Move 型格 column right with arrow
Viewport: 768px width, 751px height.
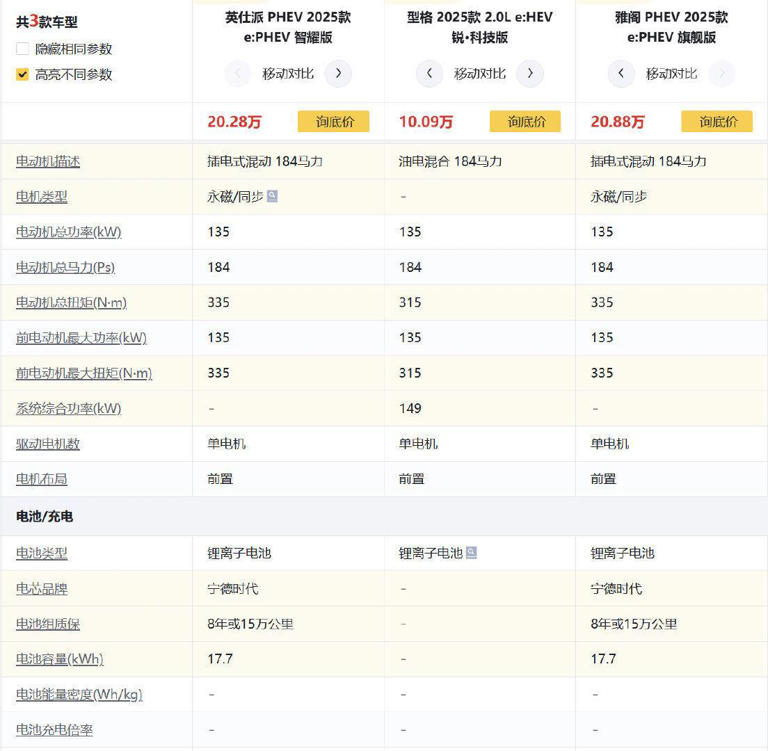pyautogui.click(x=530, y=73)
